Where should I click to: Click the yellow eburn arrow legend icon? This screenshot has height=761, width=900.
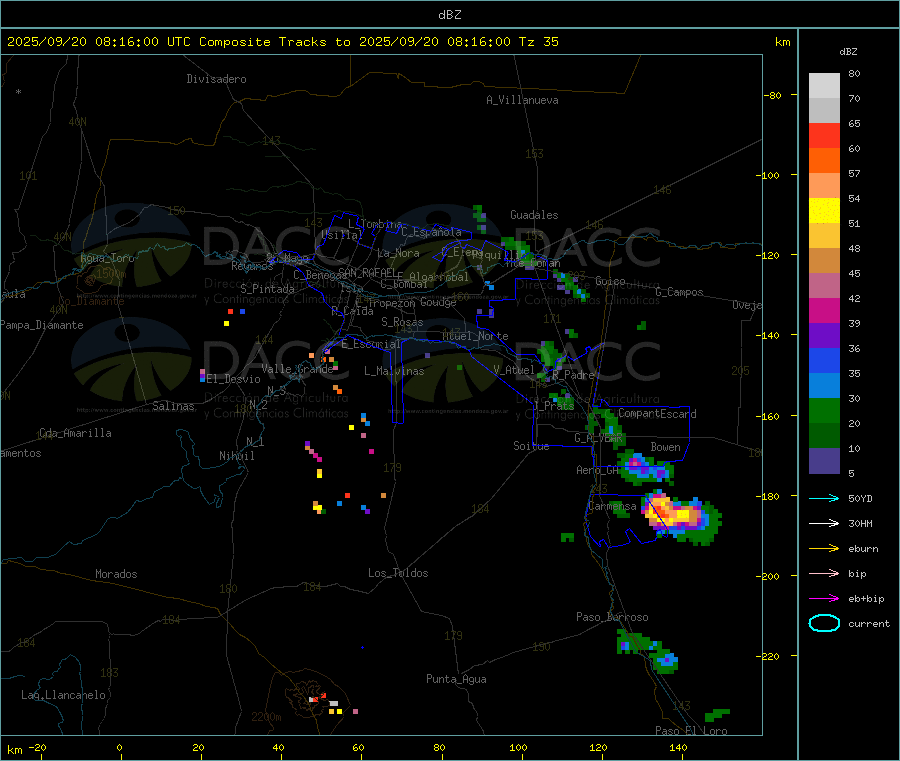pyautogui.click(x=824, y=549)
